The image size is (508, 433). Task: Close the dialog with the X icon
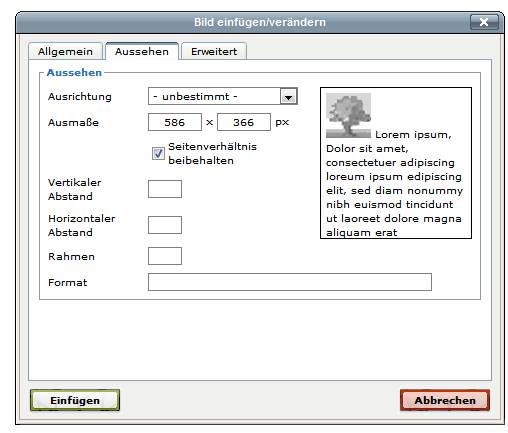pyautogui.click(x=484, y=22)
